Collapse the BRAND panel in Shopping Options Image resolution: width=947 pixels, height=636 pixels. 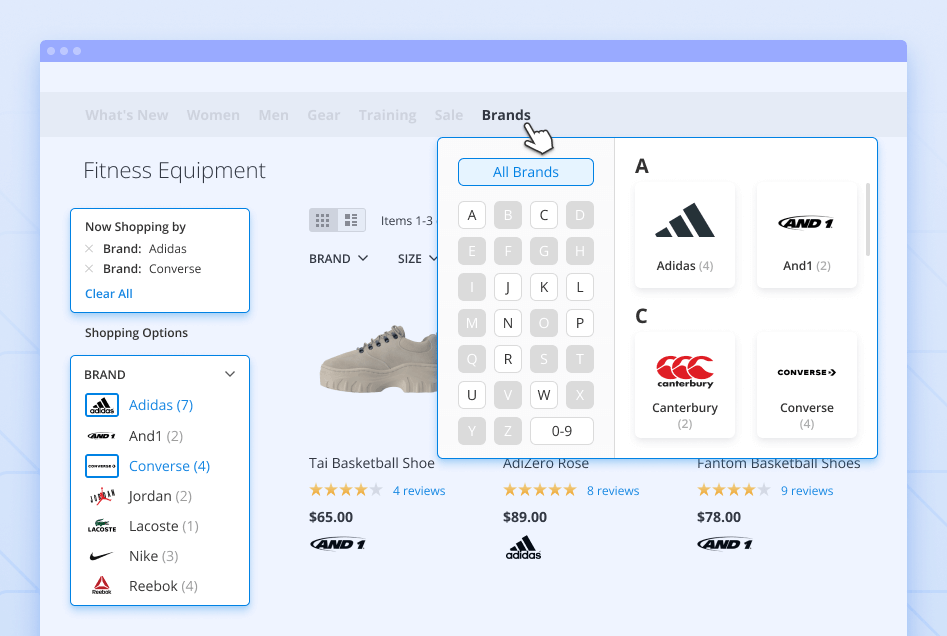pos(230,373)
